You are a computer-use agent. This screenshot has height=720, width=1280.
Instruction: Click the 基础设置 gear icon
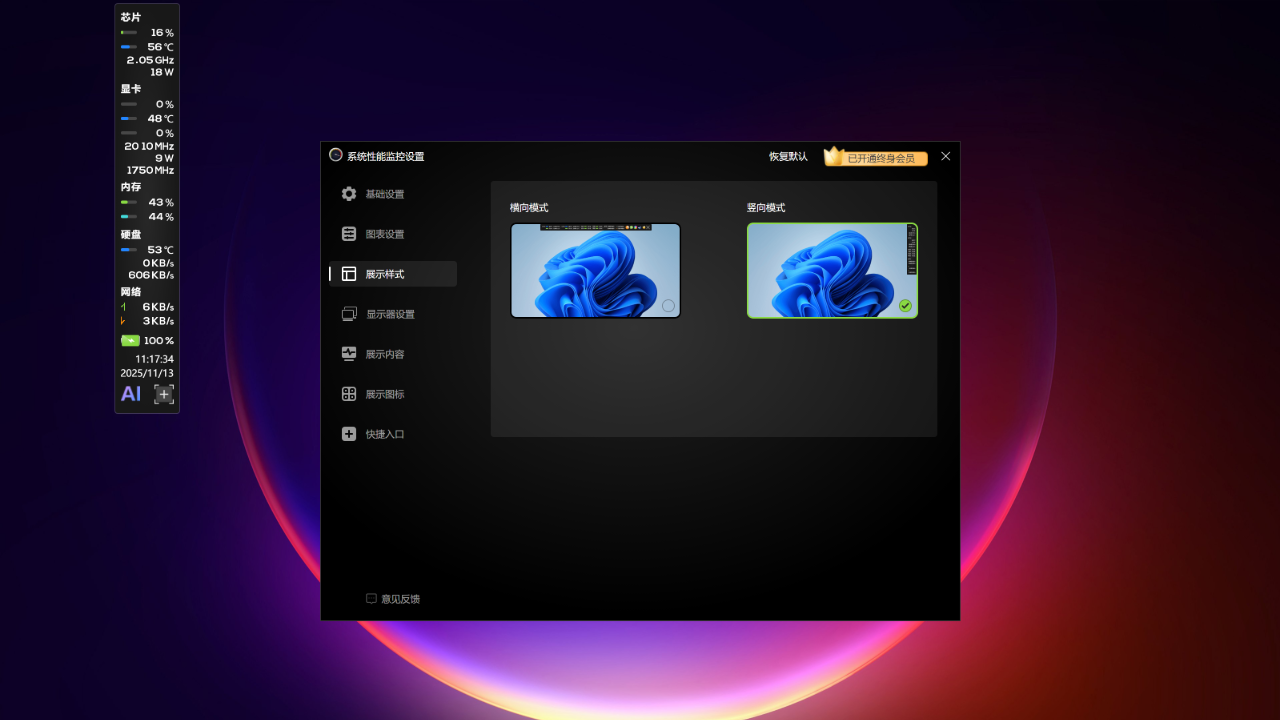click(x=348, y=194)
